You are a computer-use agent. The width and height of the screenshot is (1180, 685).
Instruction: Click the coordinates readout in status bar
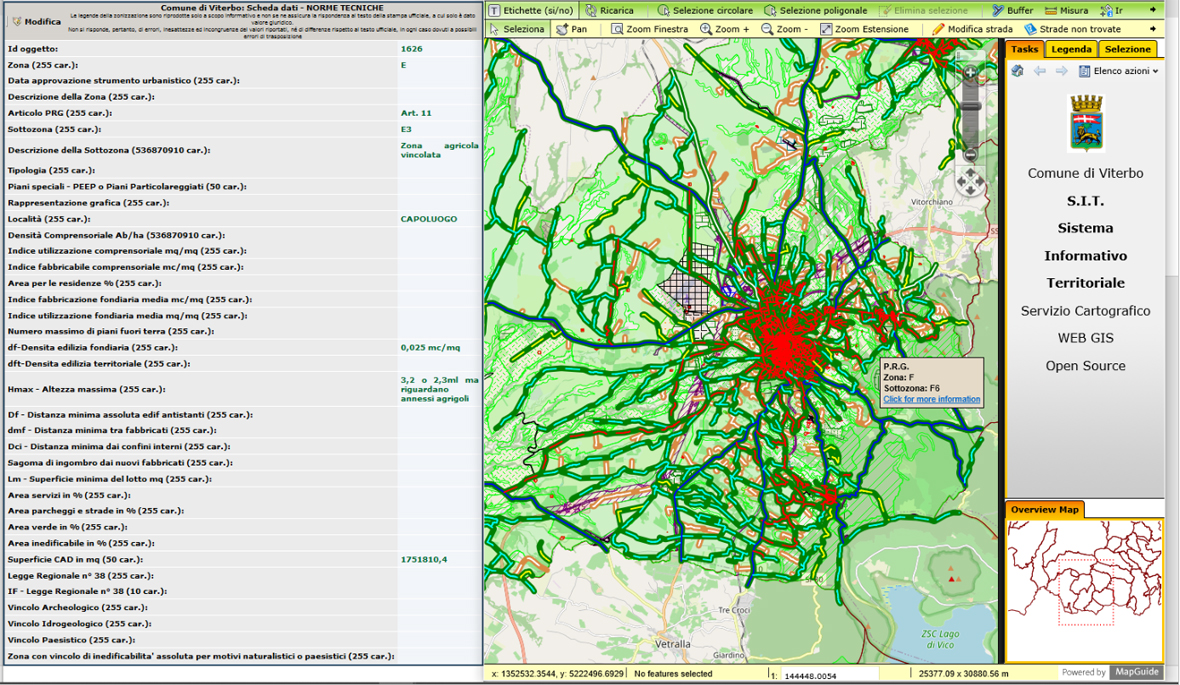tap(558, 674)
